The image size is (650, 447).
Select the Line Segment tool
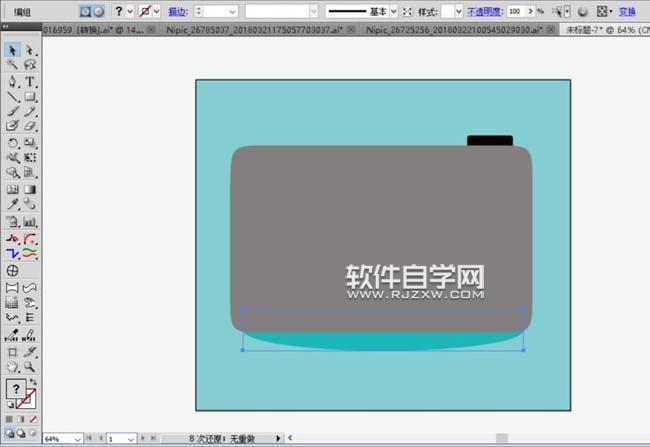tap(12, 97)
